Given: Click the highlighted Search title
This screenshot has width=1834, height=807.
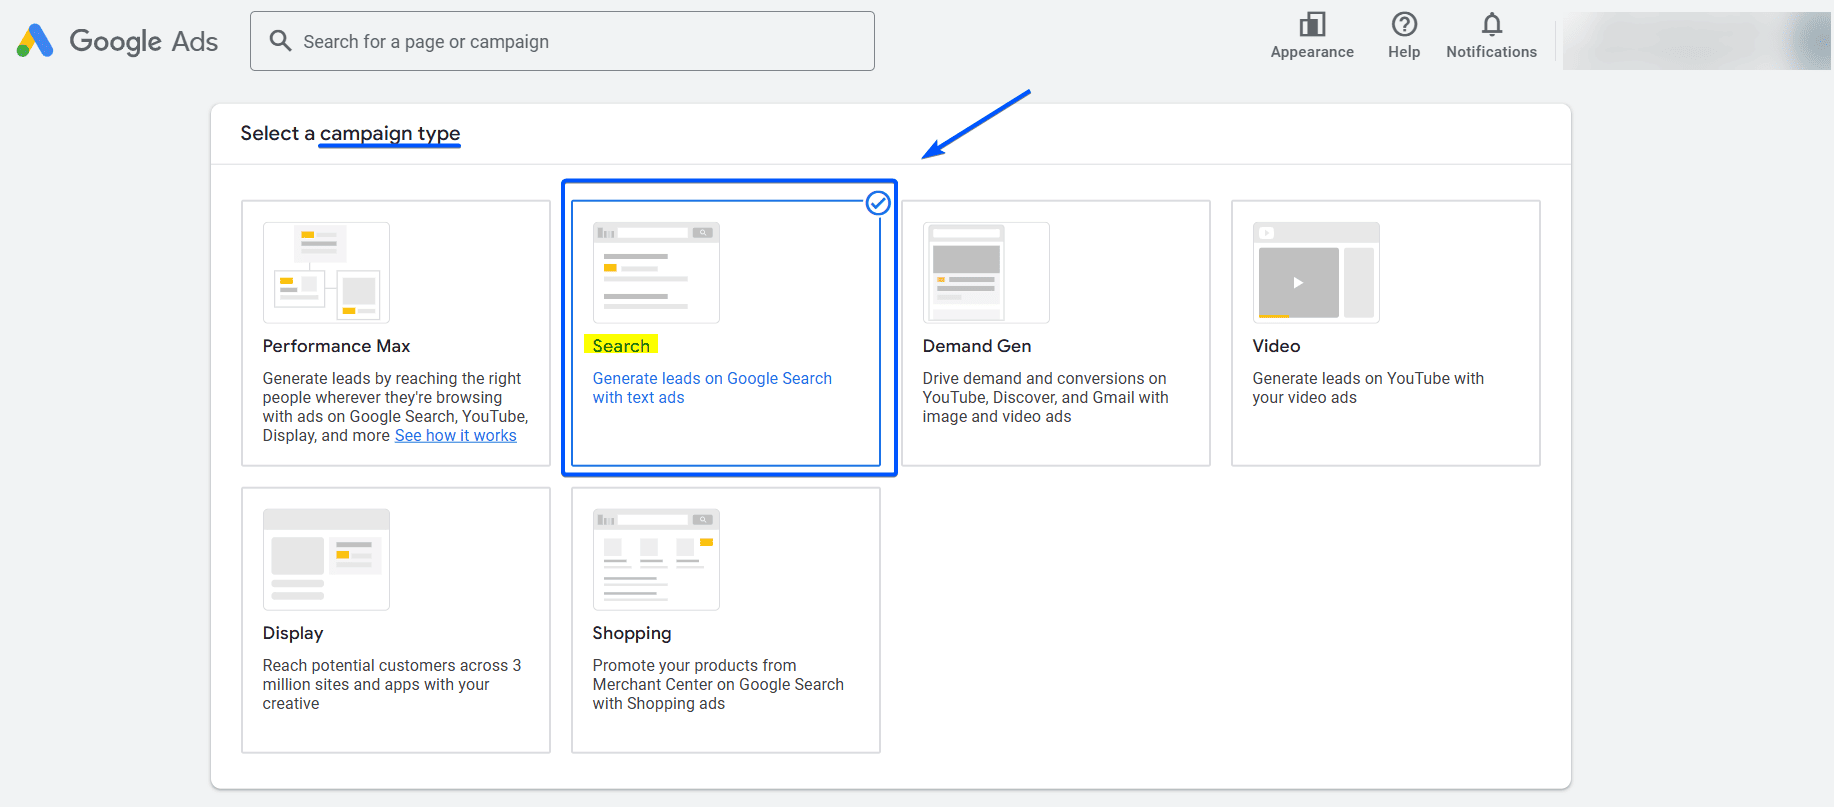Looking at the screenshot, I should tap(621, 346).
